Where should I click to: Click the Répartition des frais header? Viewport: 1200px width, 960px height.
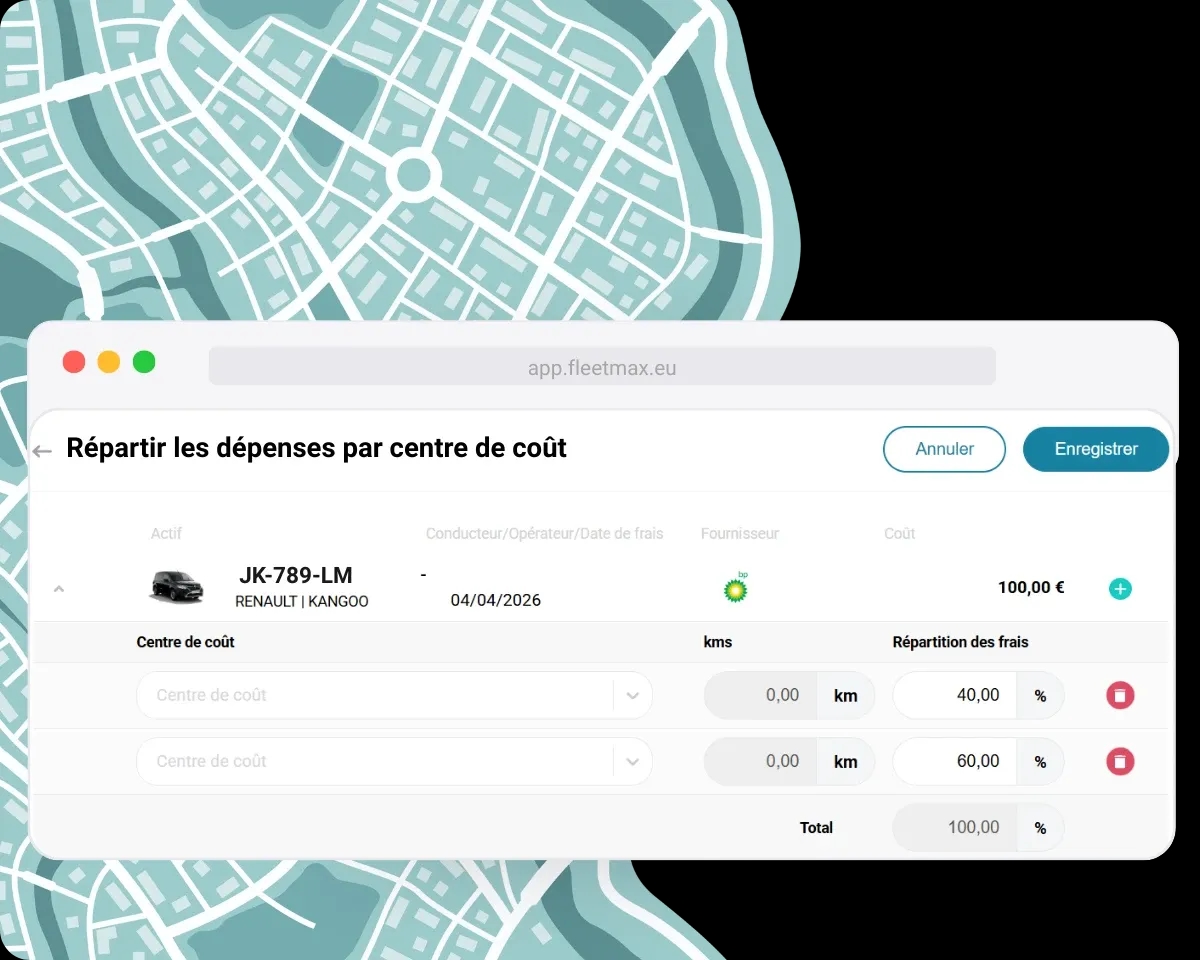tap(960, 642)
